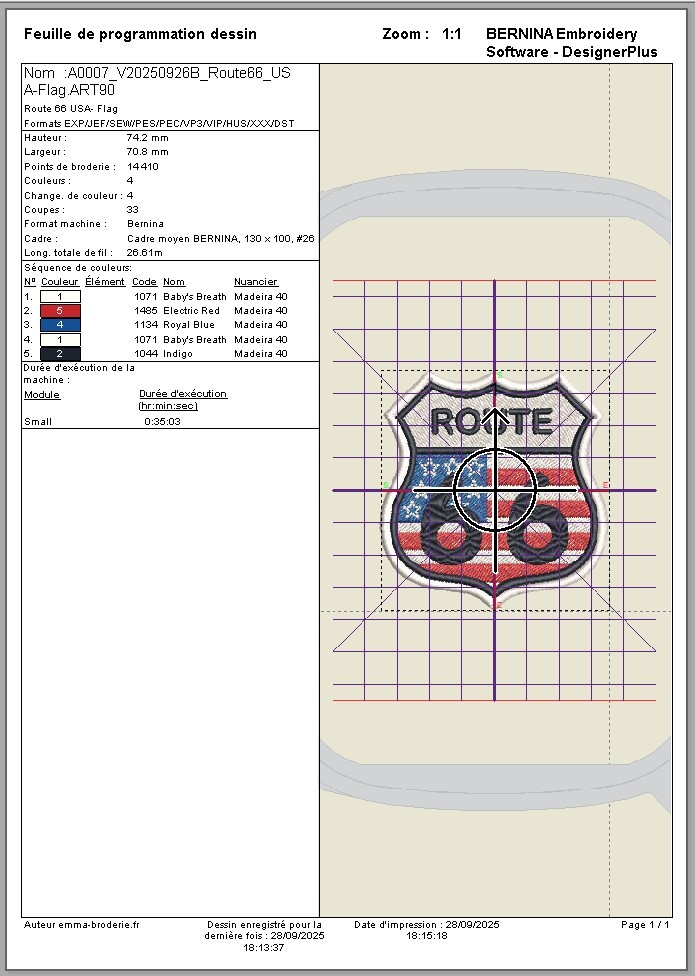Click the "Couleurs :" label
This screenshot has width=695, height=976.
pyautogui.click(x=47, y=181)
